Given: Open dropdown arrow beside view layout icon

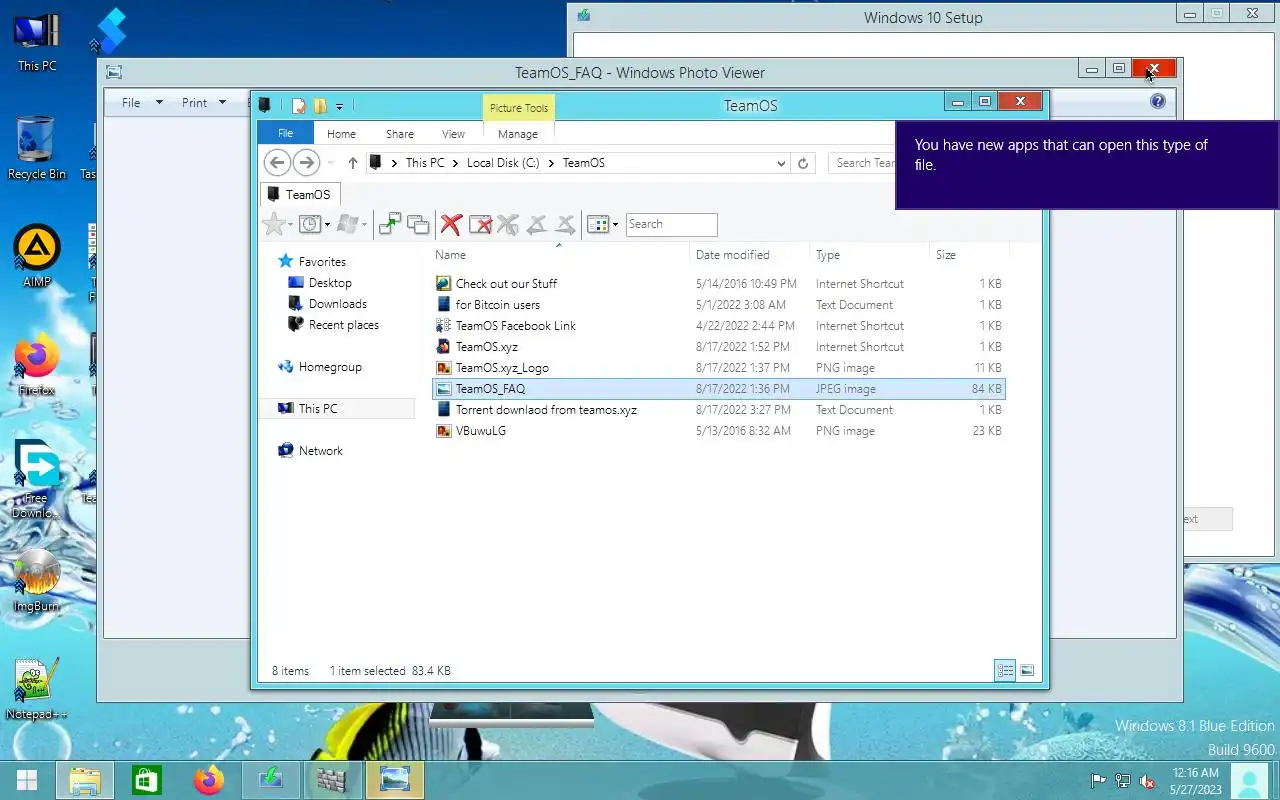Looking at the screenshot, I should [615, 225].
